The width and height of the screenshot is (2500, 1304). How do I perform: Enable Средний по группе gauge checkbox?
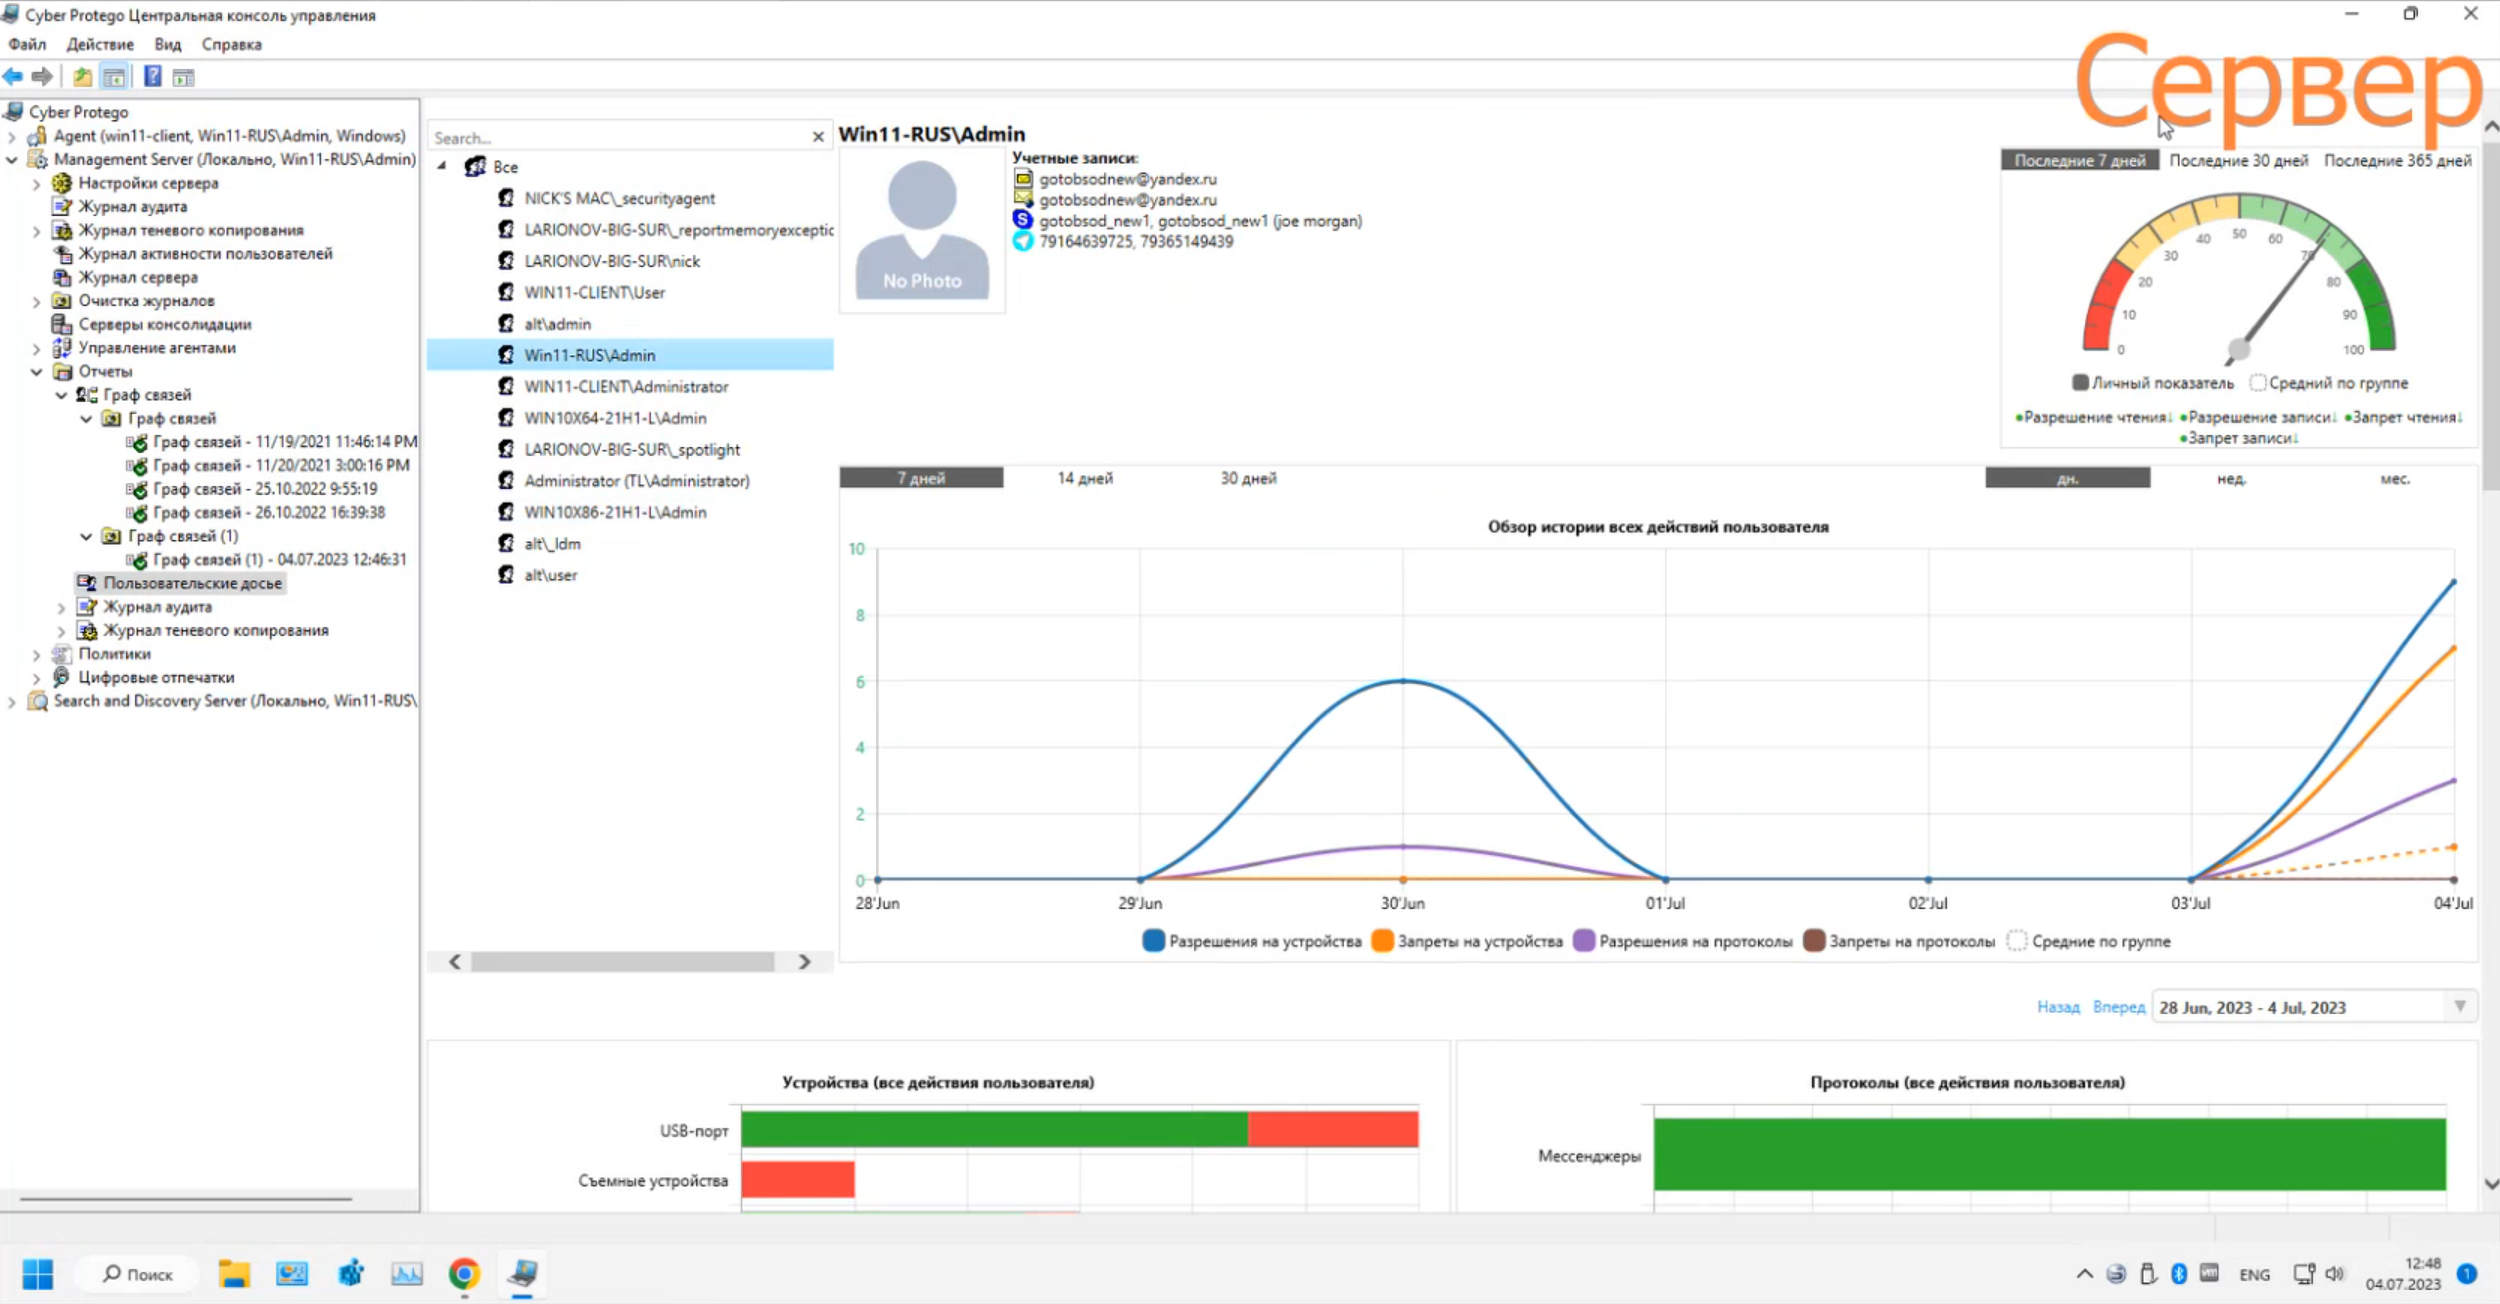(2257, 383)
